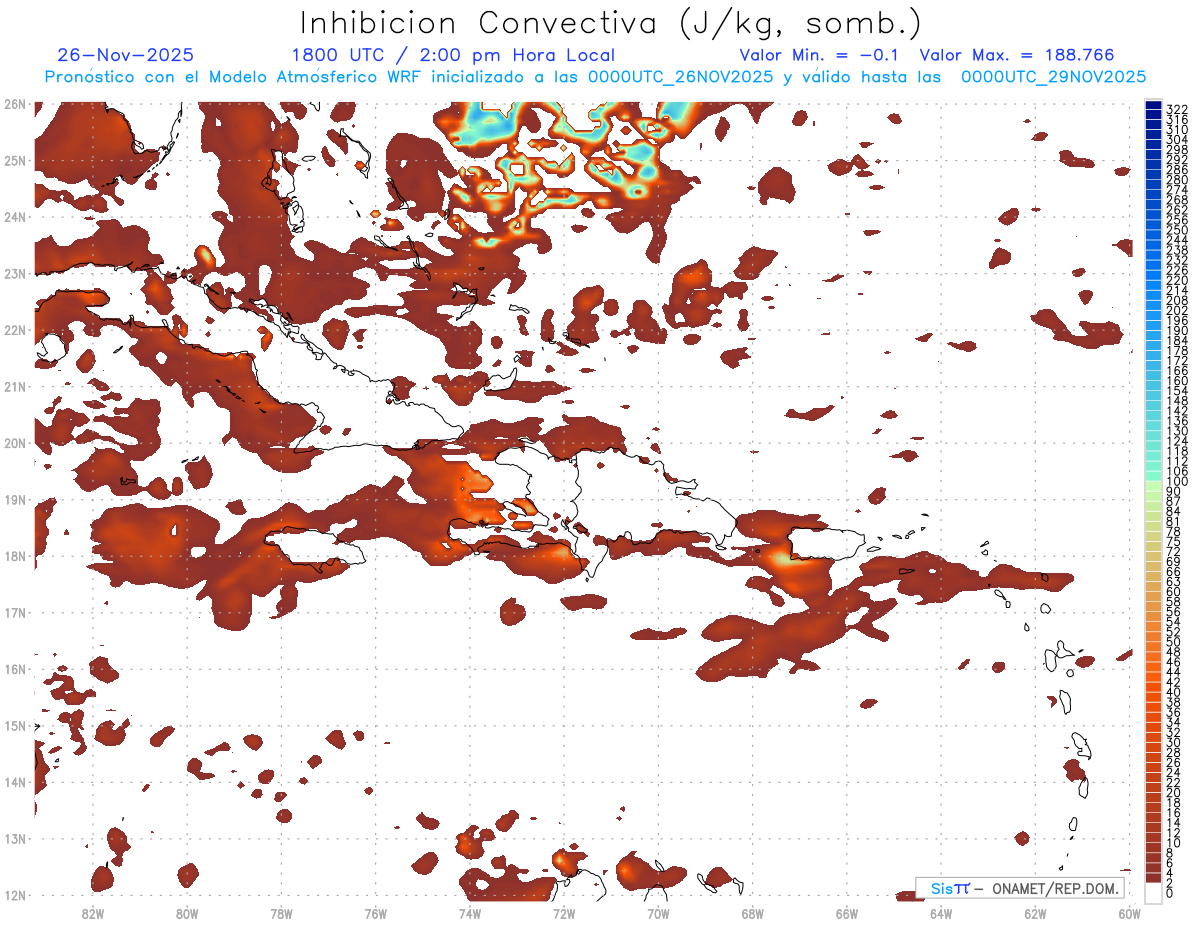Click the longitude label '64W'
This screenshot has width=1200, height=927.
[941, 913]
